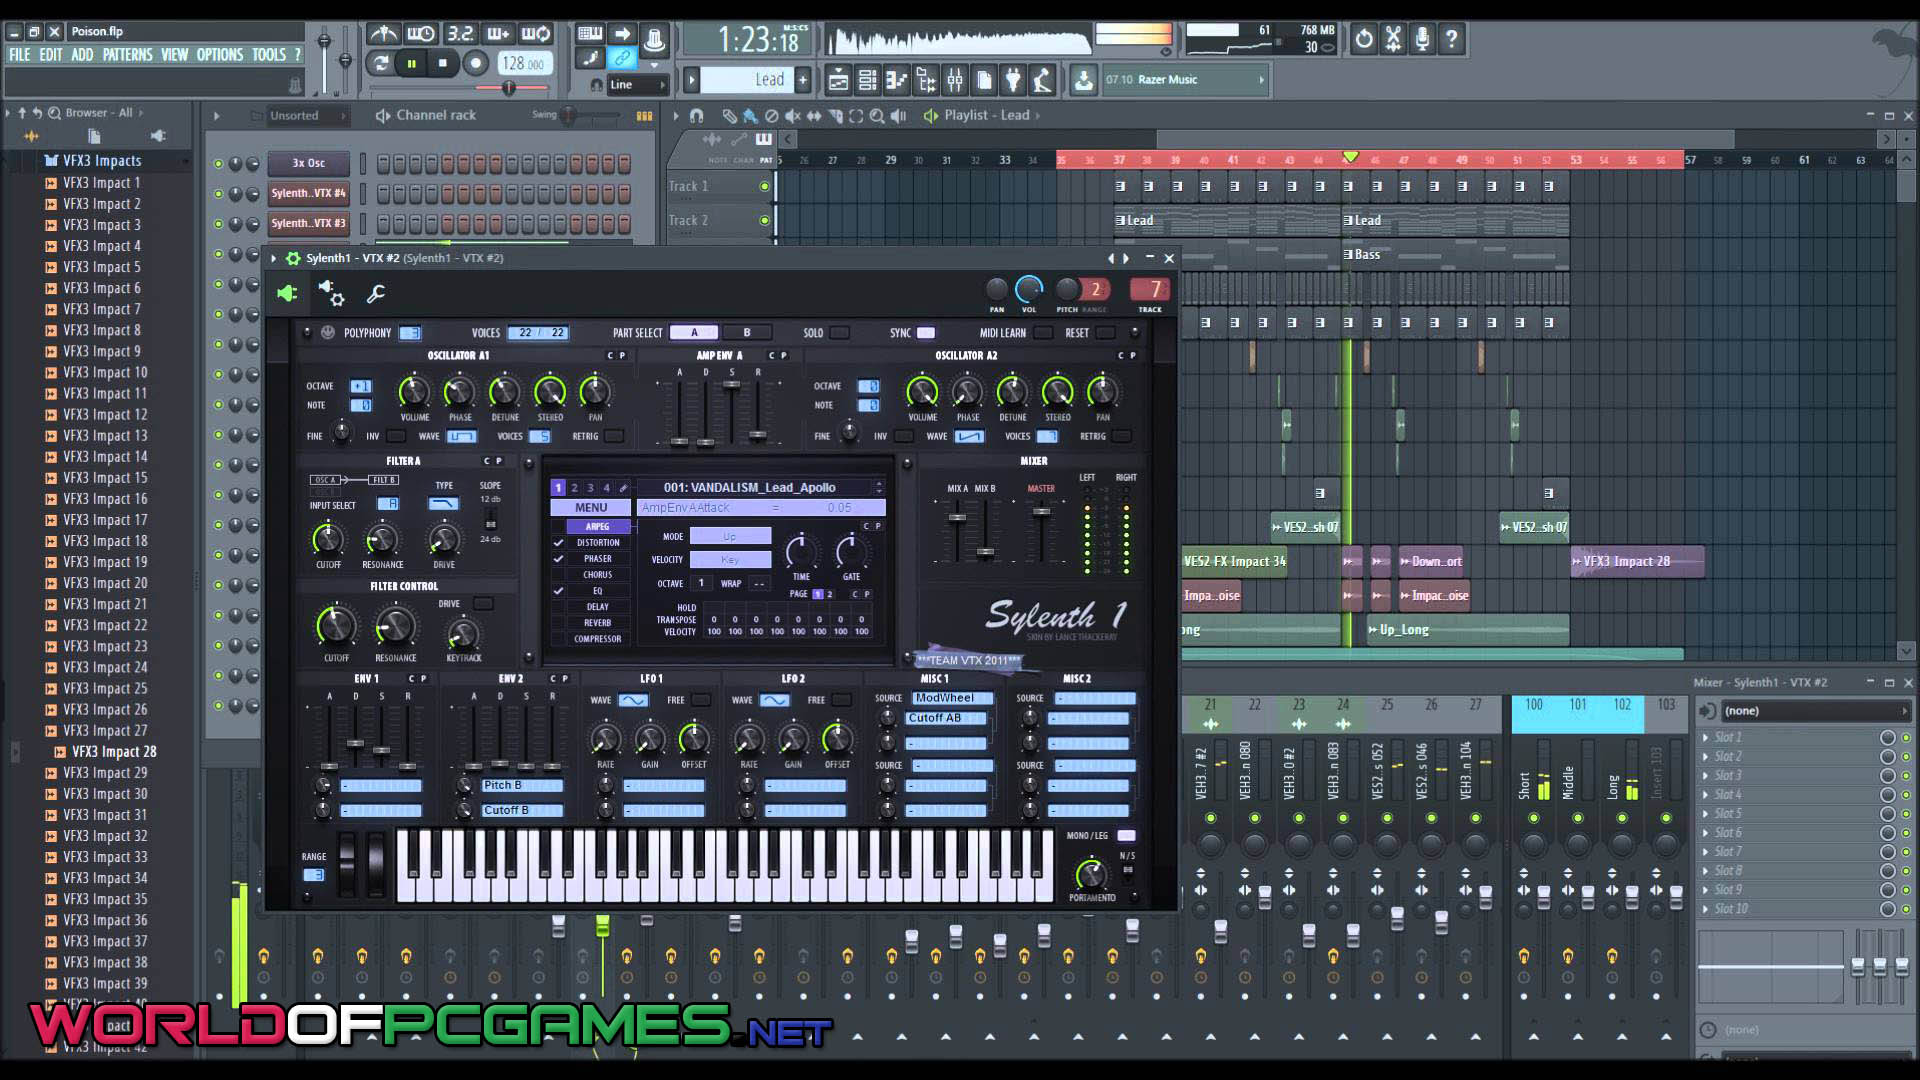
Task: Open the Sylenth1 window menu arrow
Action: 274,258
